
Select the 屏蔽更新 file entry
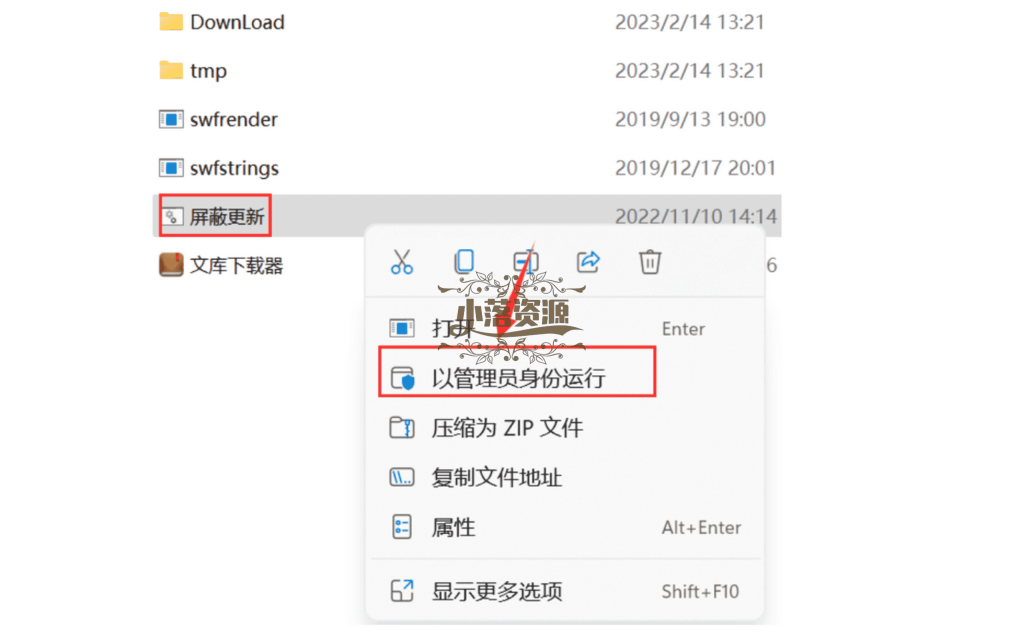(x=467, y=216)
